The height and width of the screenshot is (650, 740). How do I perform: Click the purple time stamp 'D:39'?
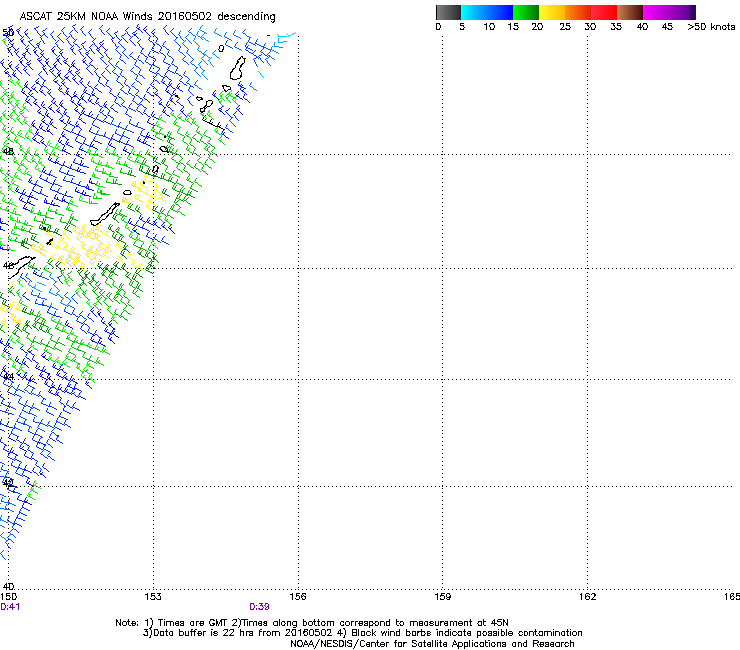260,607
